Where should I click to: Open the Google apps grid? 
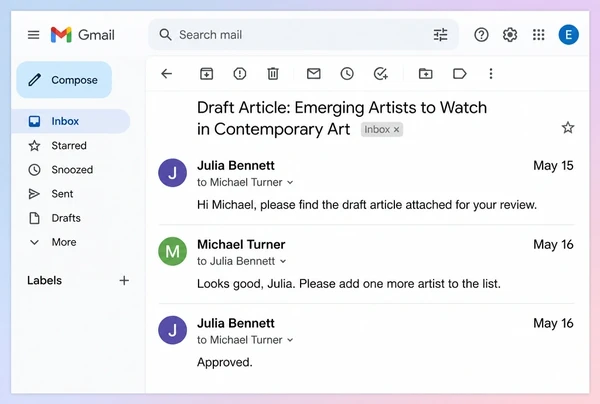tap(538, 35)
